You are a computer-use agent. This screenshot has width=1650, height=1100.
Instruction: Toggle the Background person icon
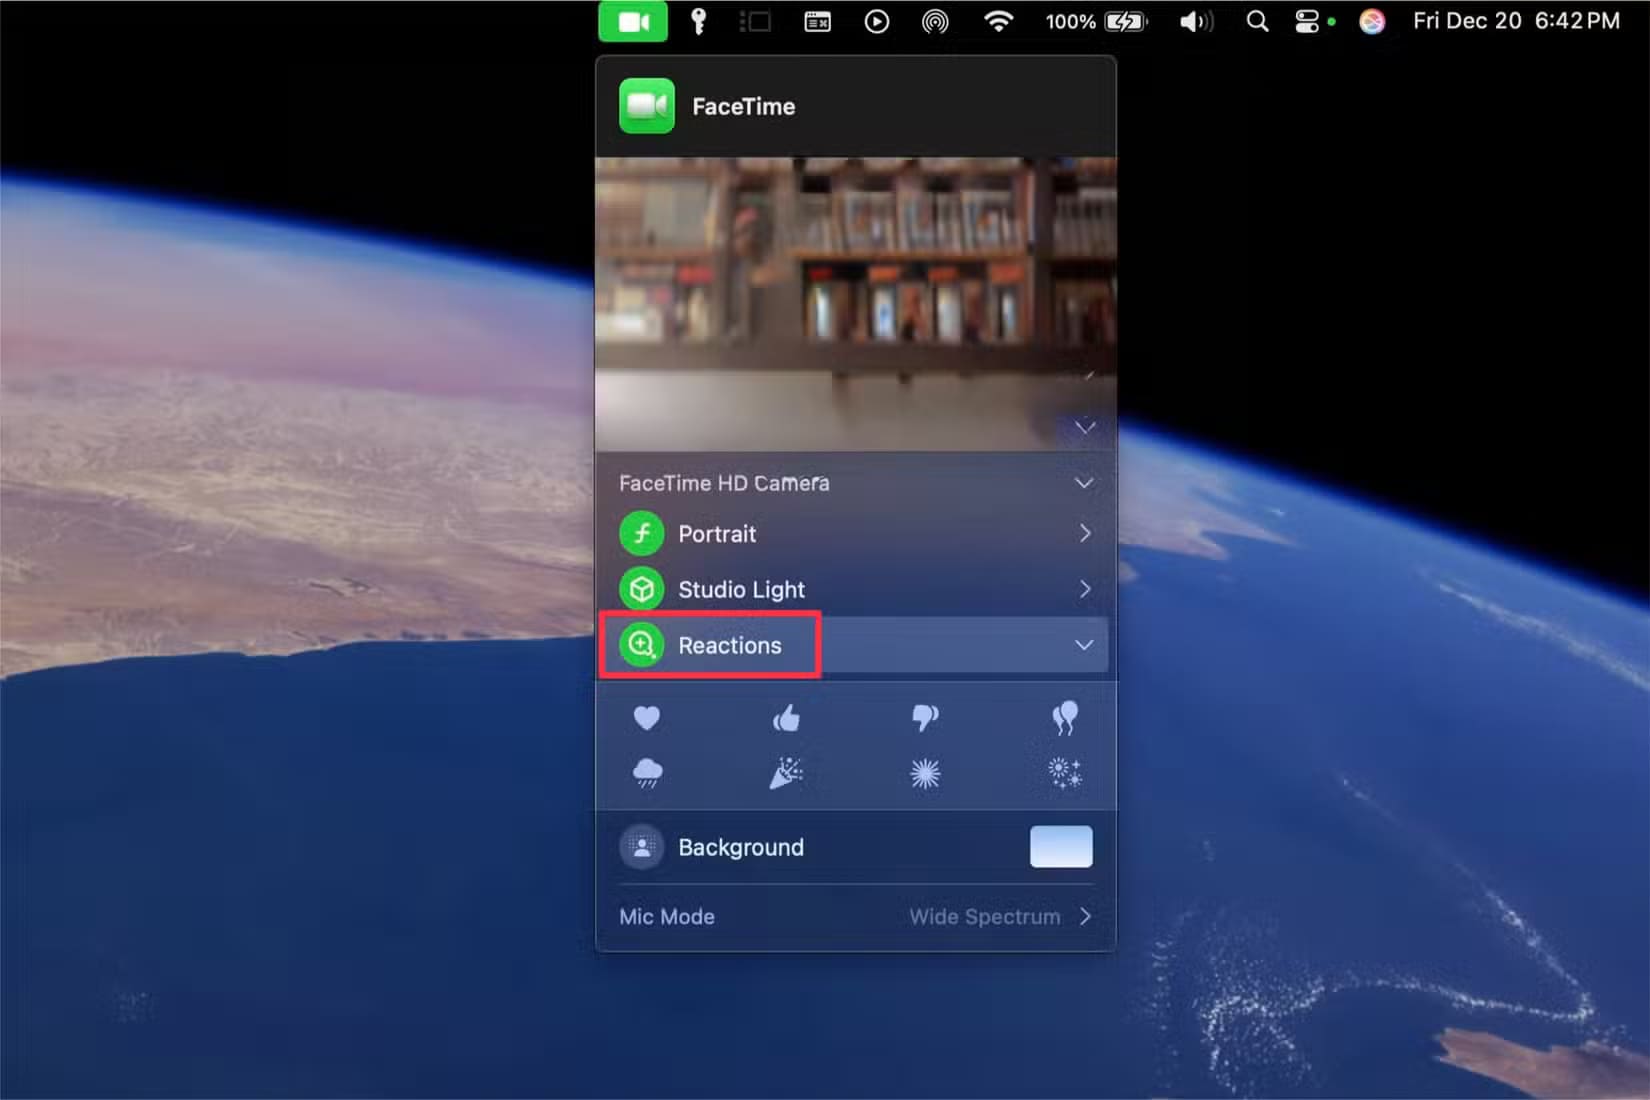tap(642, 847)
